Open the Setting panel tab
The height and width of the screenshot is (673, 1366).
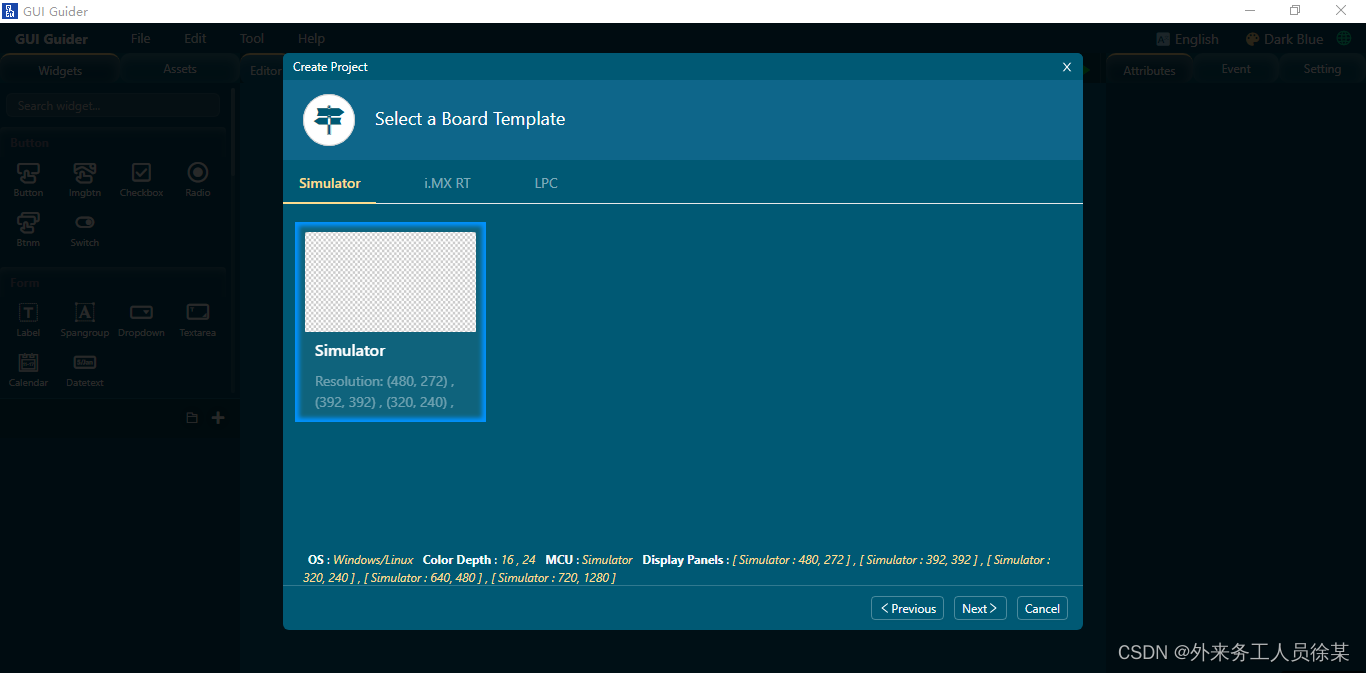coord(1322,69)
